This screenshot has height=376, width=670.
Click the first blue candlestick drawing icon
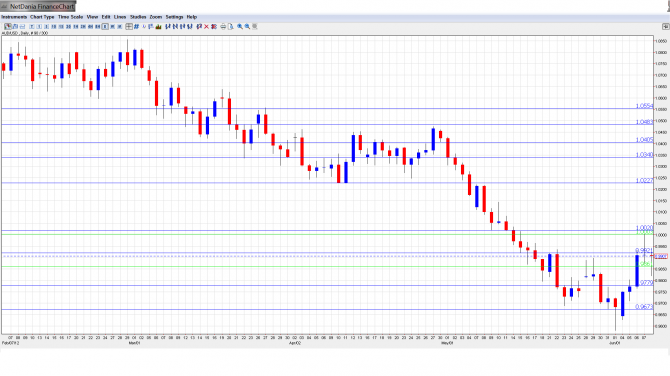168,26
